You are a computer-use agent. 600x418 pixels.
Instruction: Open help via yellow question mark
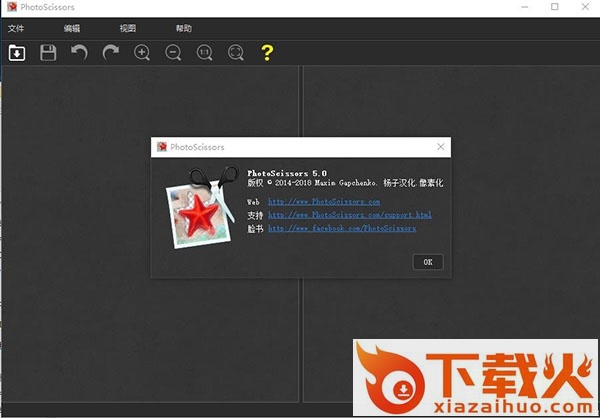267,52
